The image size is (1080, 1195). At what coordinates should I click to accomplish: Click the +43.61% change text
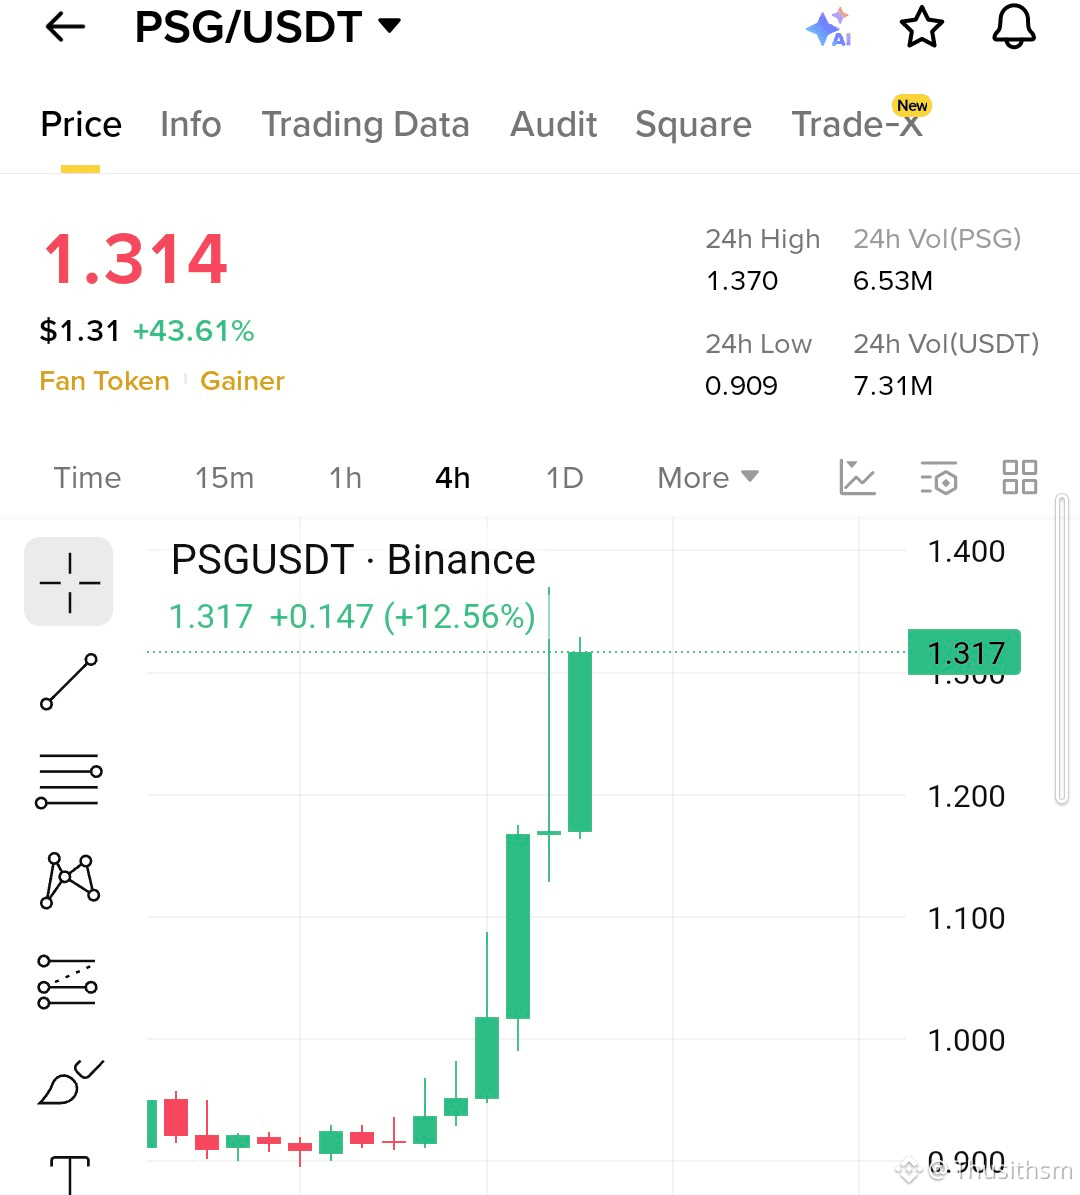click(x=193, y=331)
